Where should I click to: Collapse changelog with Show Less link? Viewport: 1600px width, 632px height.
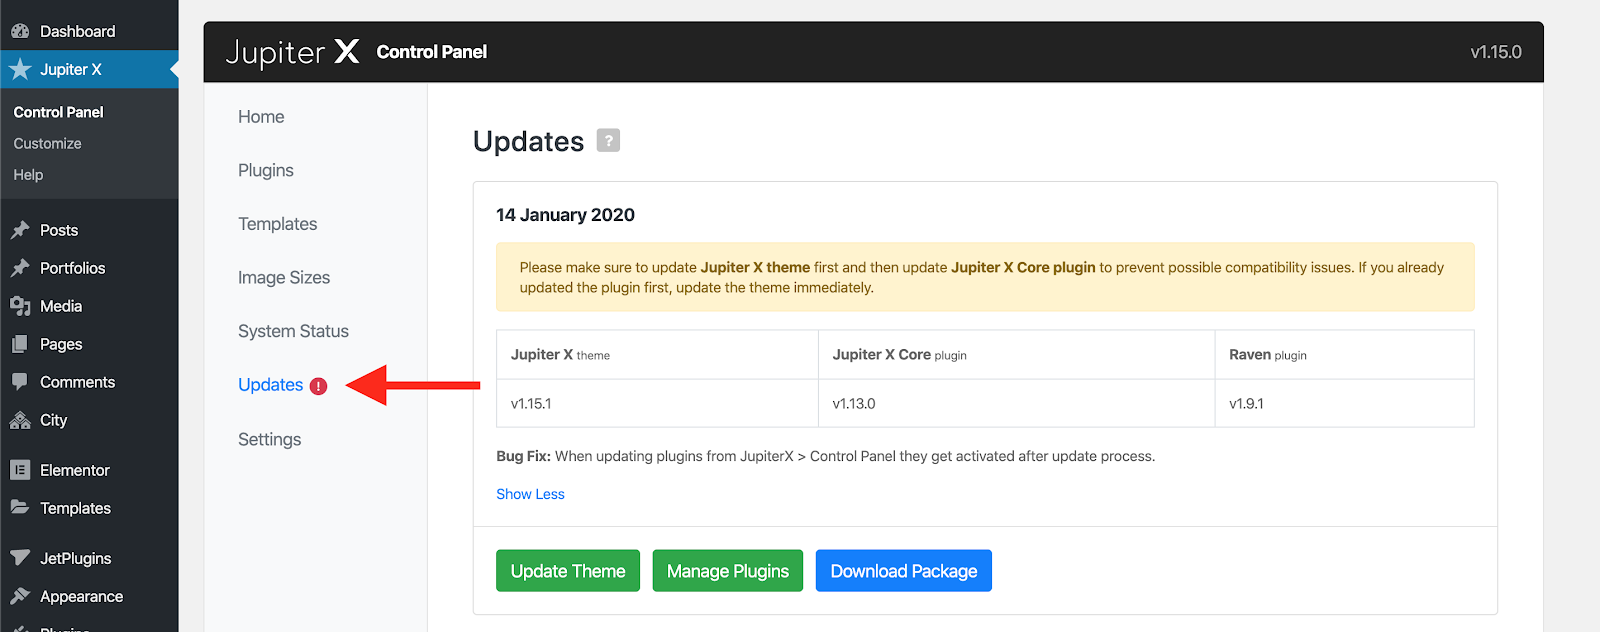530,494
